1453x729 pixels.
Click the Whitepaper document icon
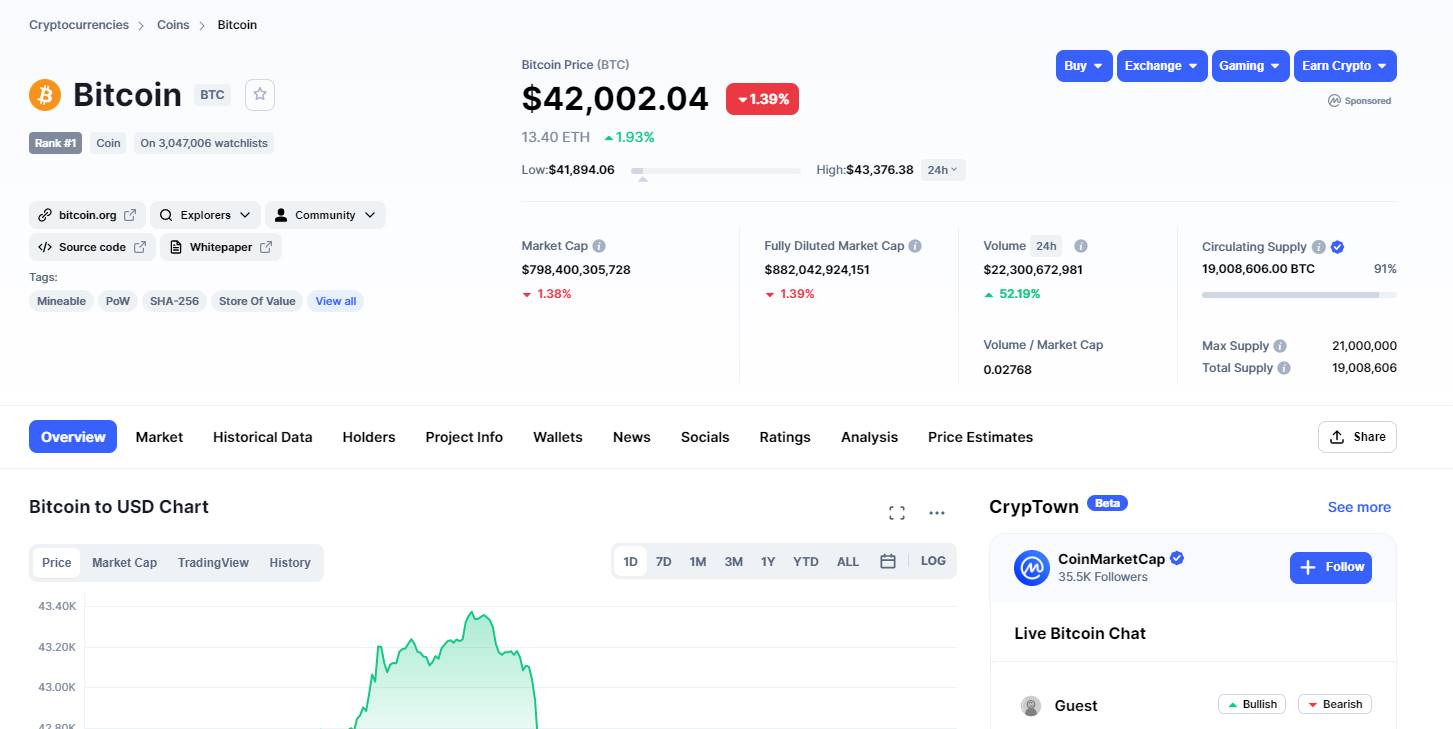[176, 247]
